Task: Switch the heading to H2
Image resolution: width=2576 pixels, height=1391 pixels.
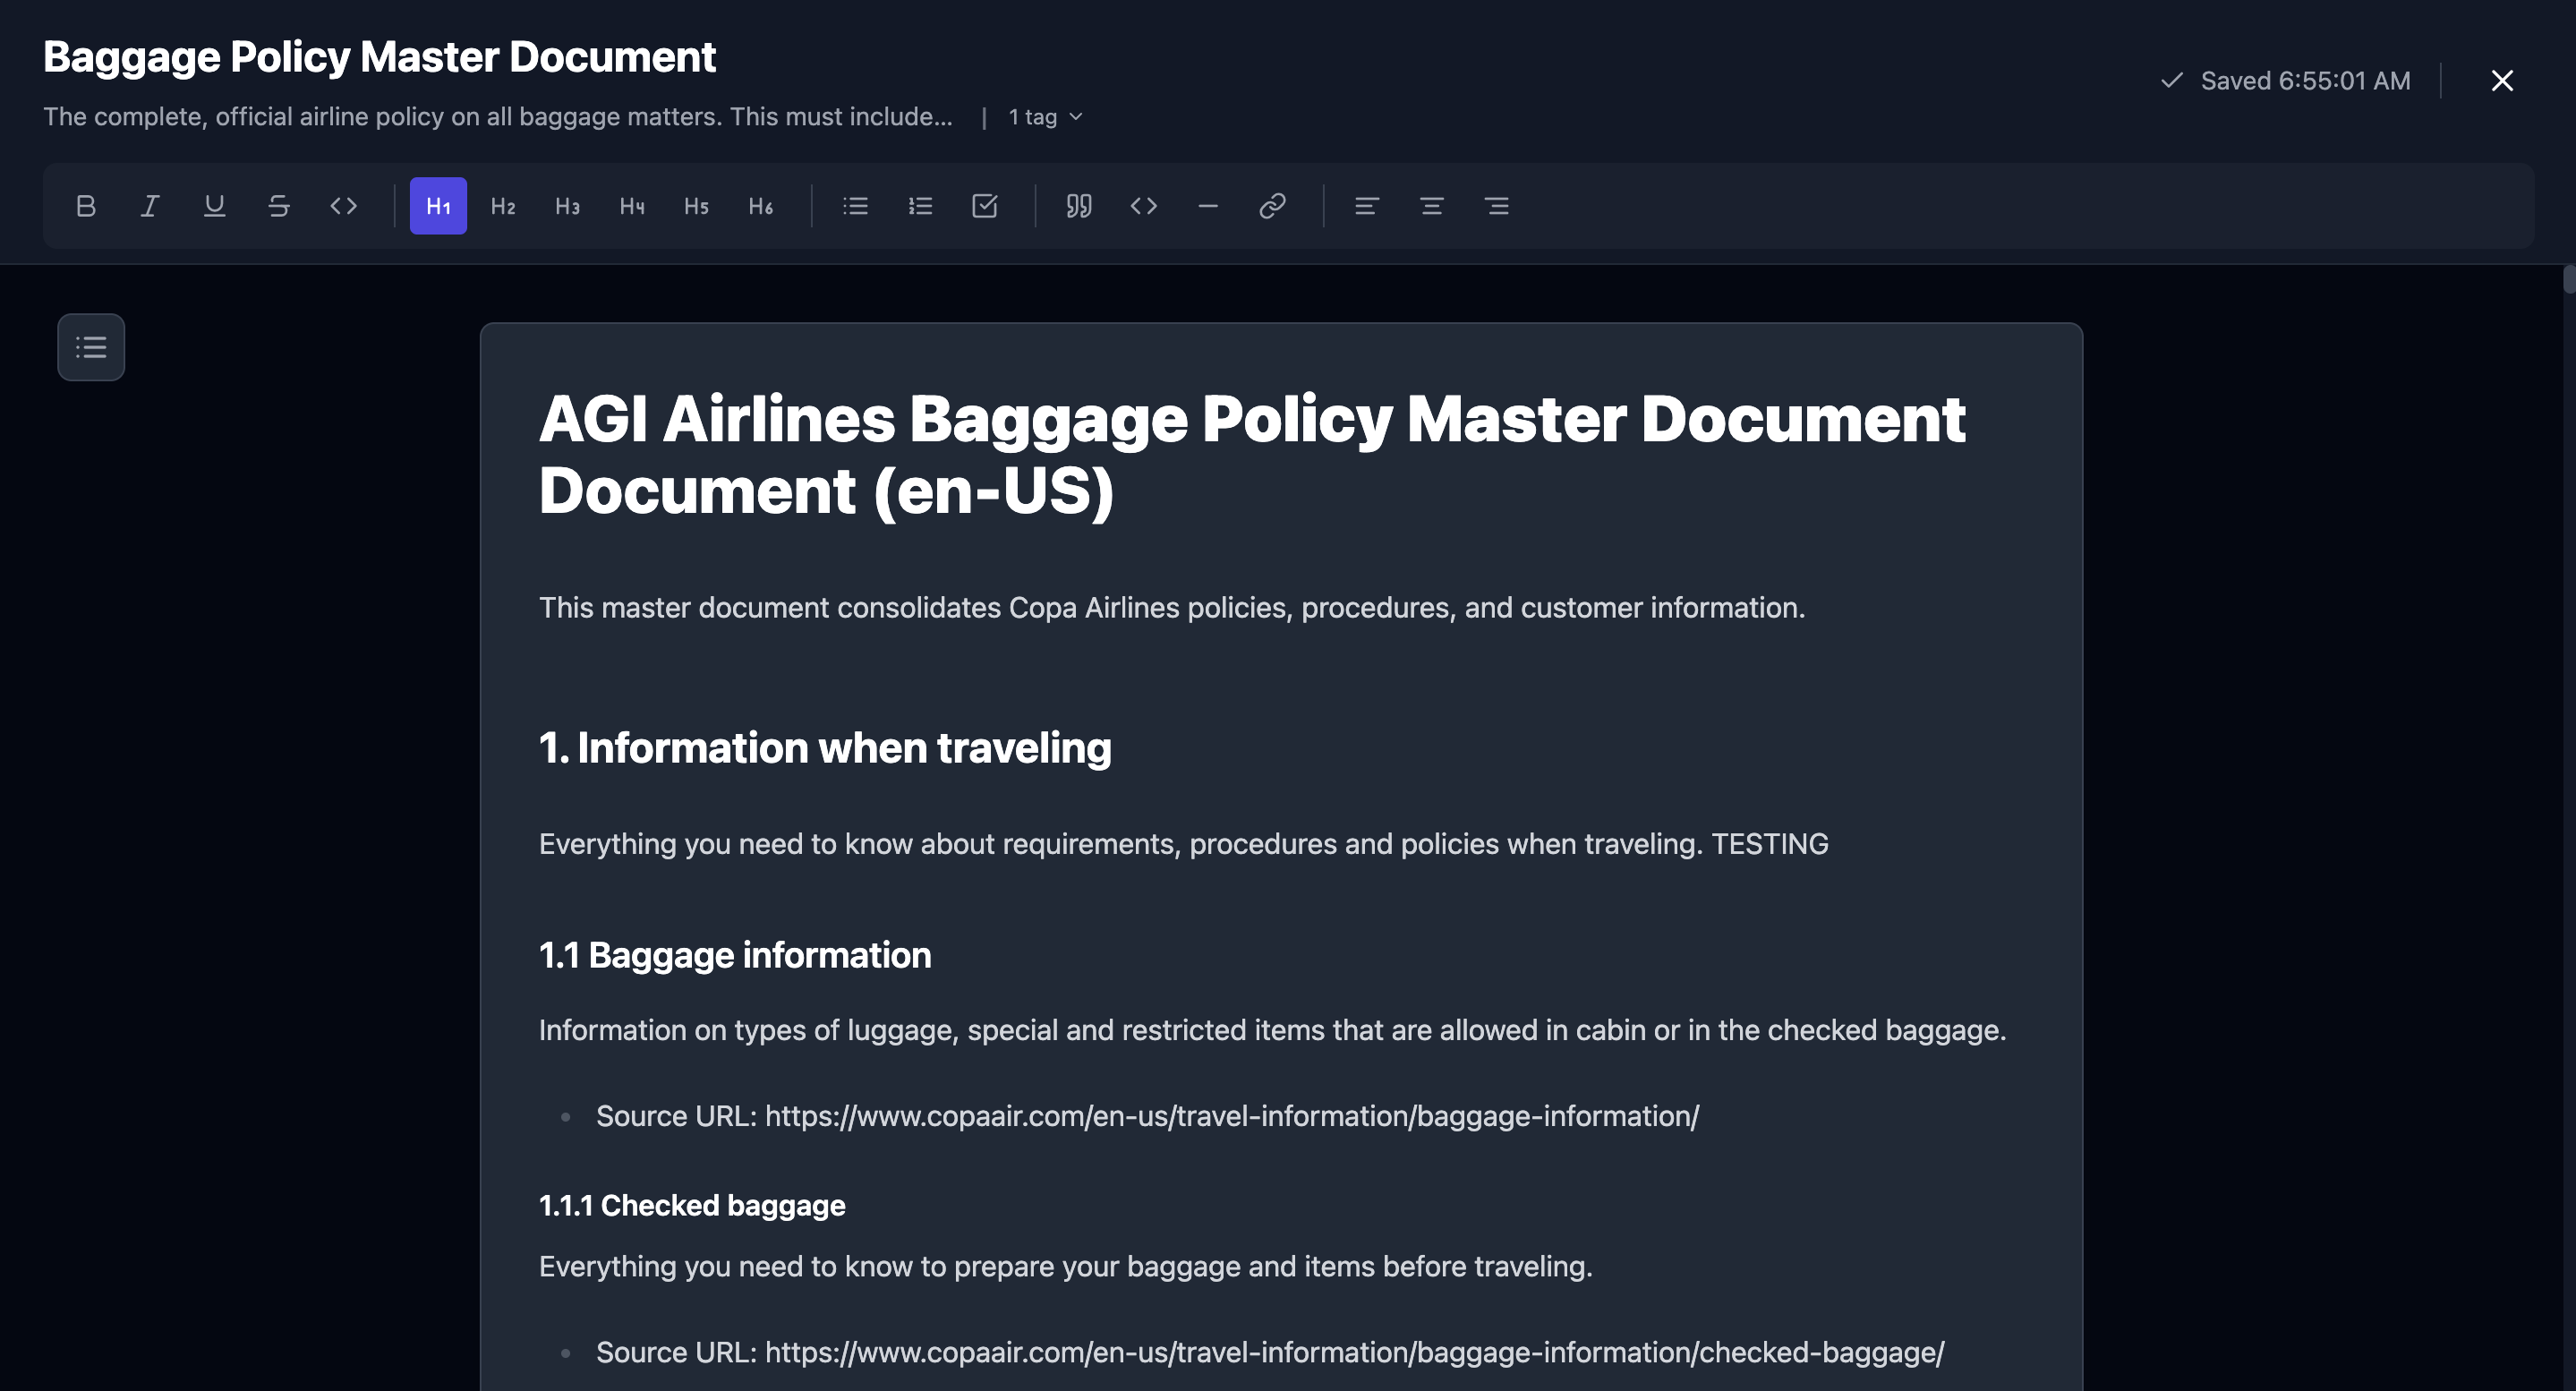Action: (503, 206)
